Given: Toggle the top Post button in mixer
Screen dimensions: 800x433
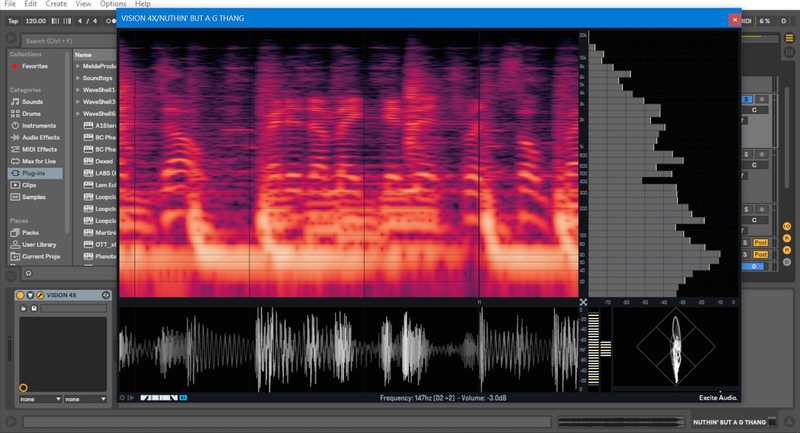Looking at the screenshot, I should tap(761, 243).
